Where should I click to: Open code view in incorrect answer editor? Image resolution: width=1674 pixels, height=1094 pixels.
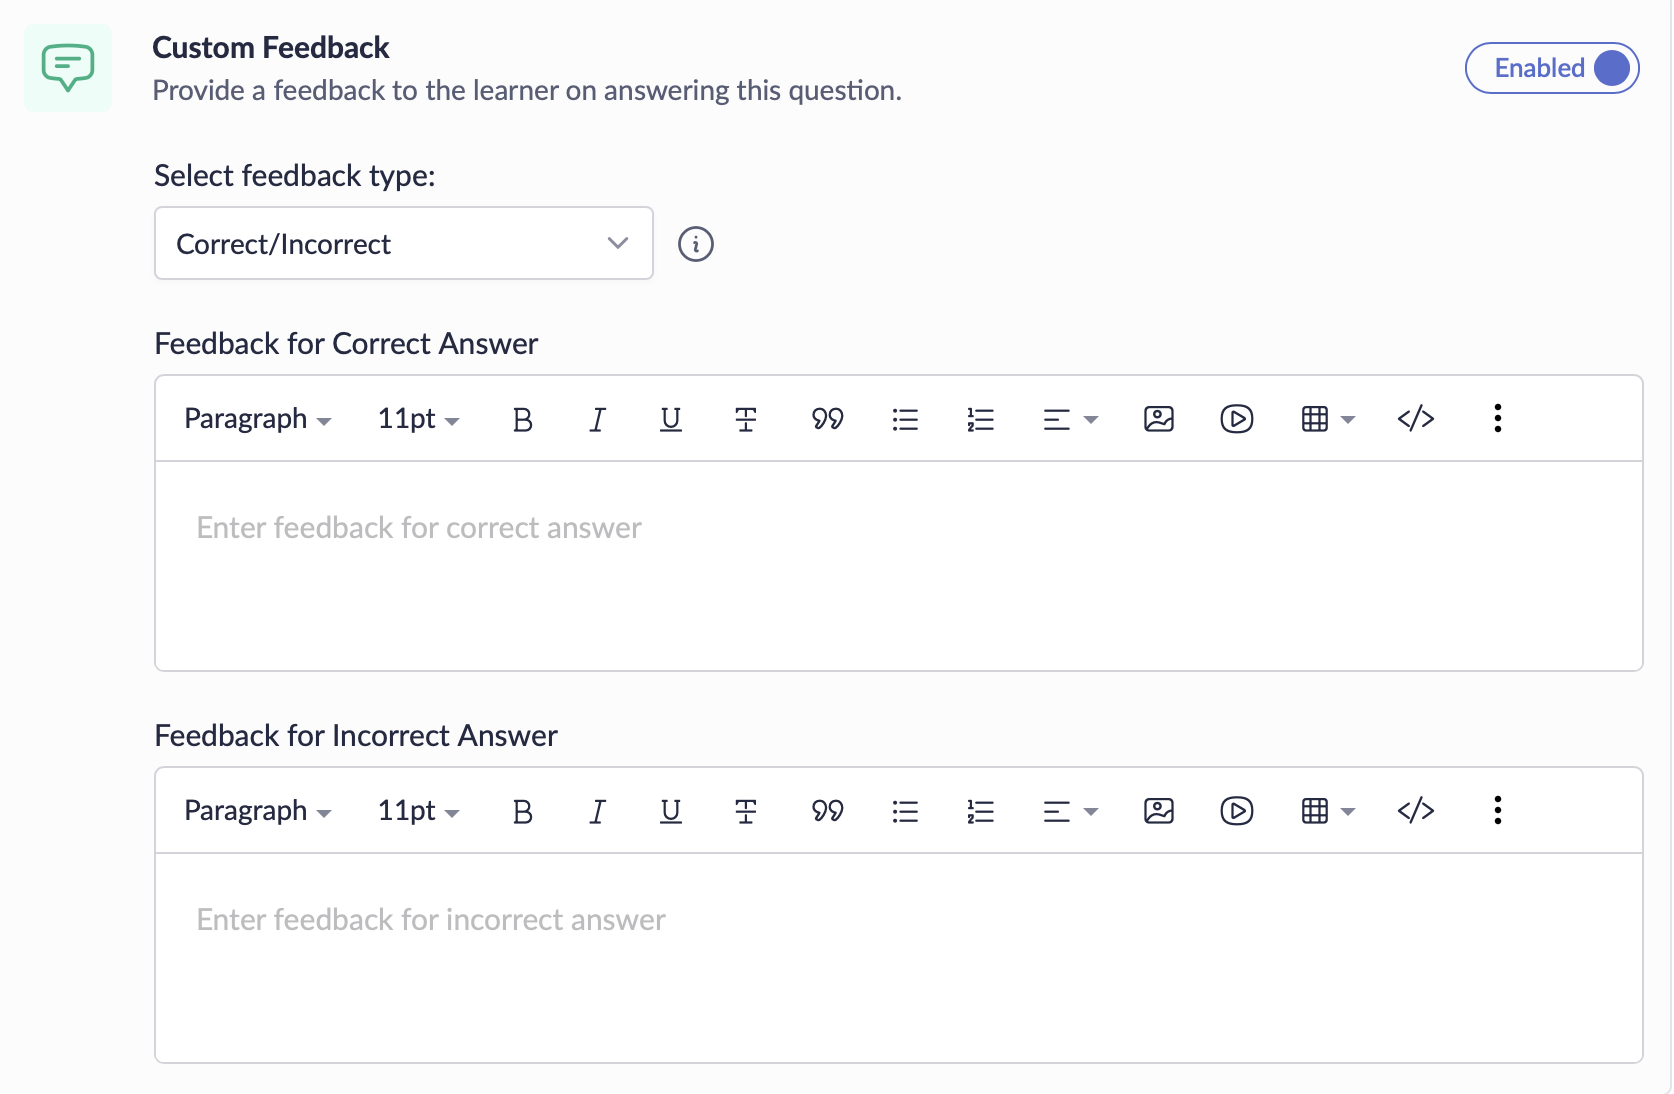coord(1416,811)
